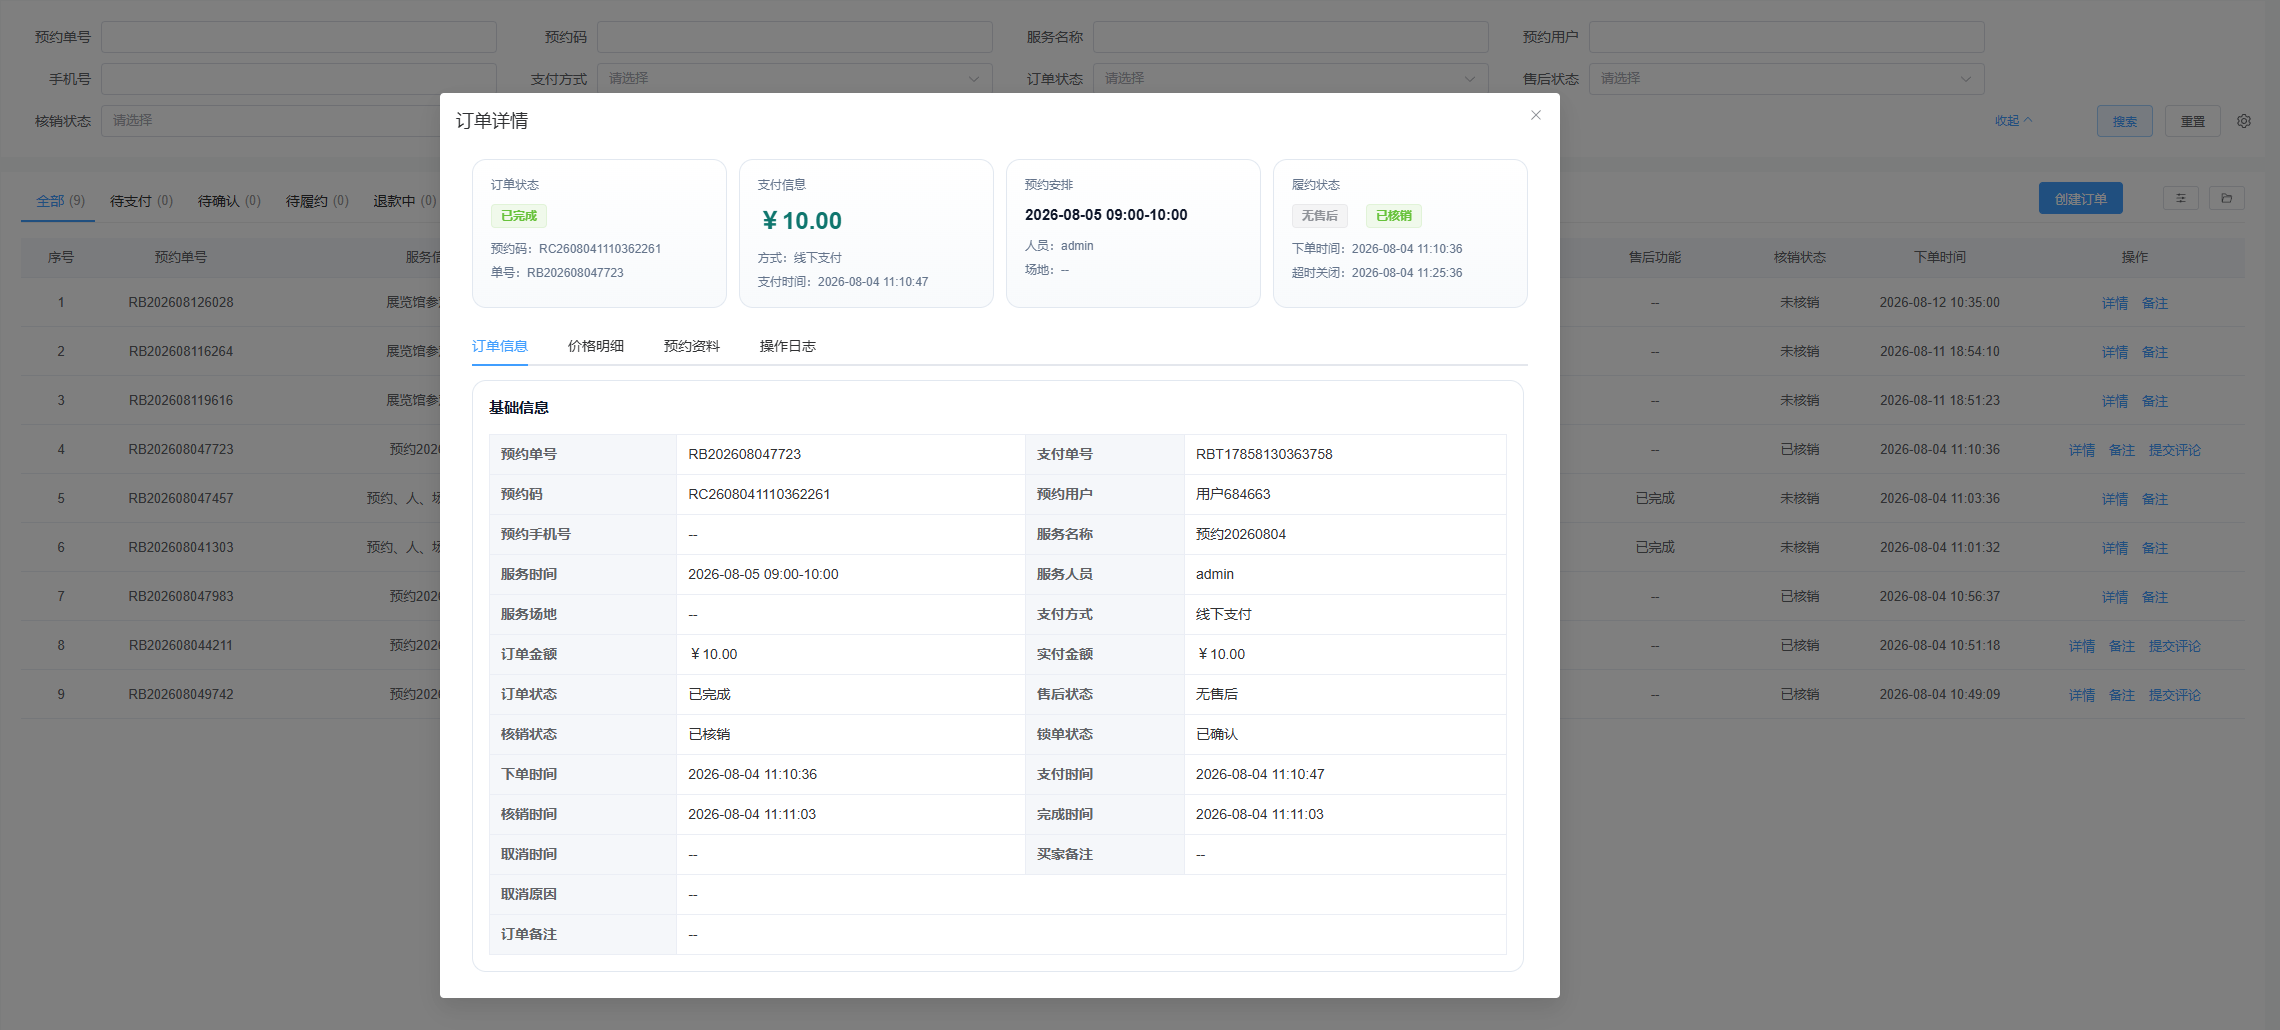The width and height of the screenshot is (2280, 1030).
Task: Open 详情 for order dated 2026-08-04 10:56:37
Action: click(2114, 597)
